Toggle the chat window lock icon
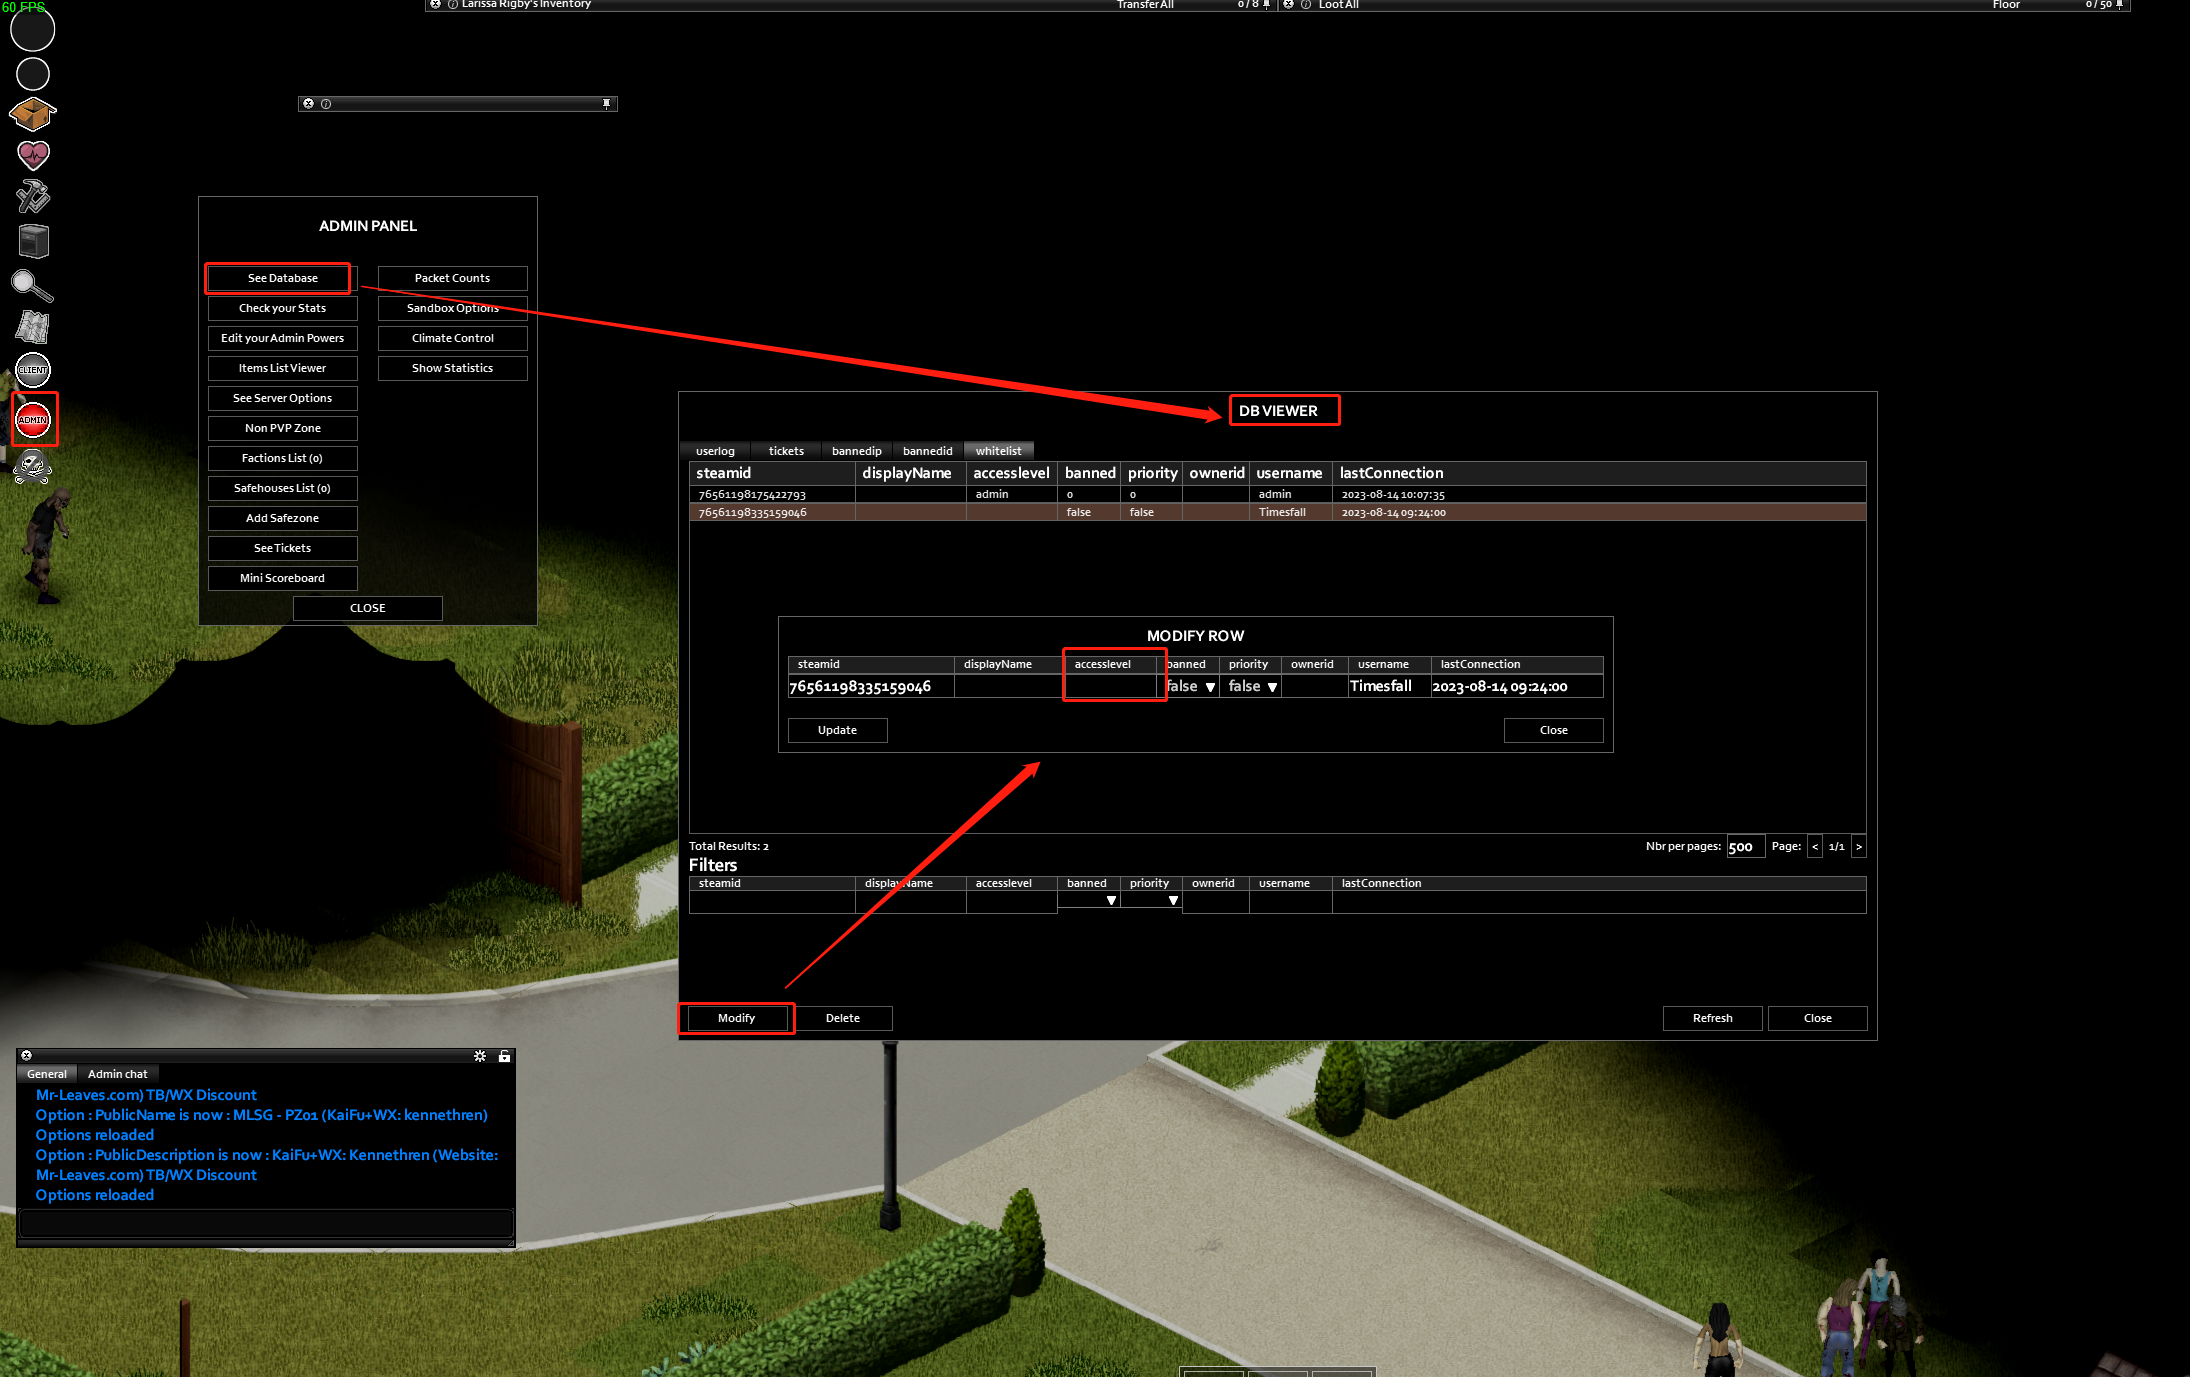This screenshot has width=2190, height=1377. 505,1056
